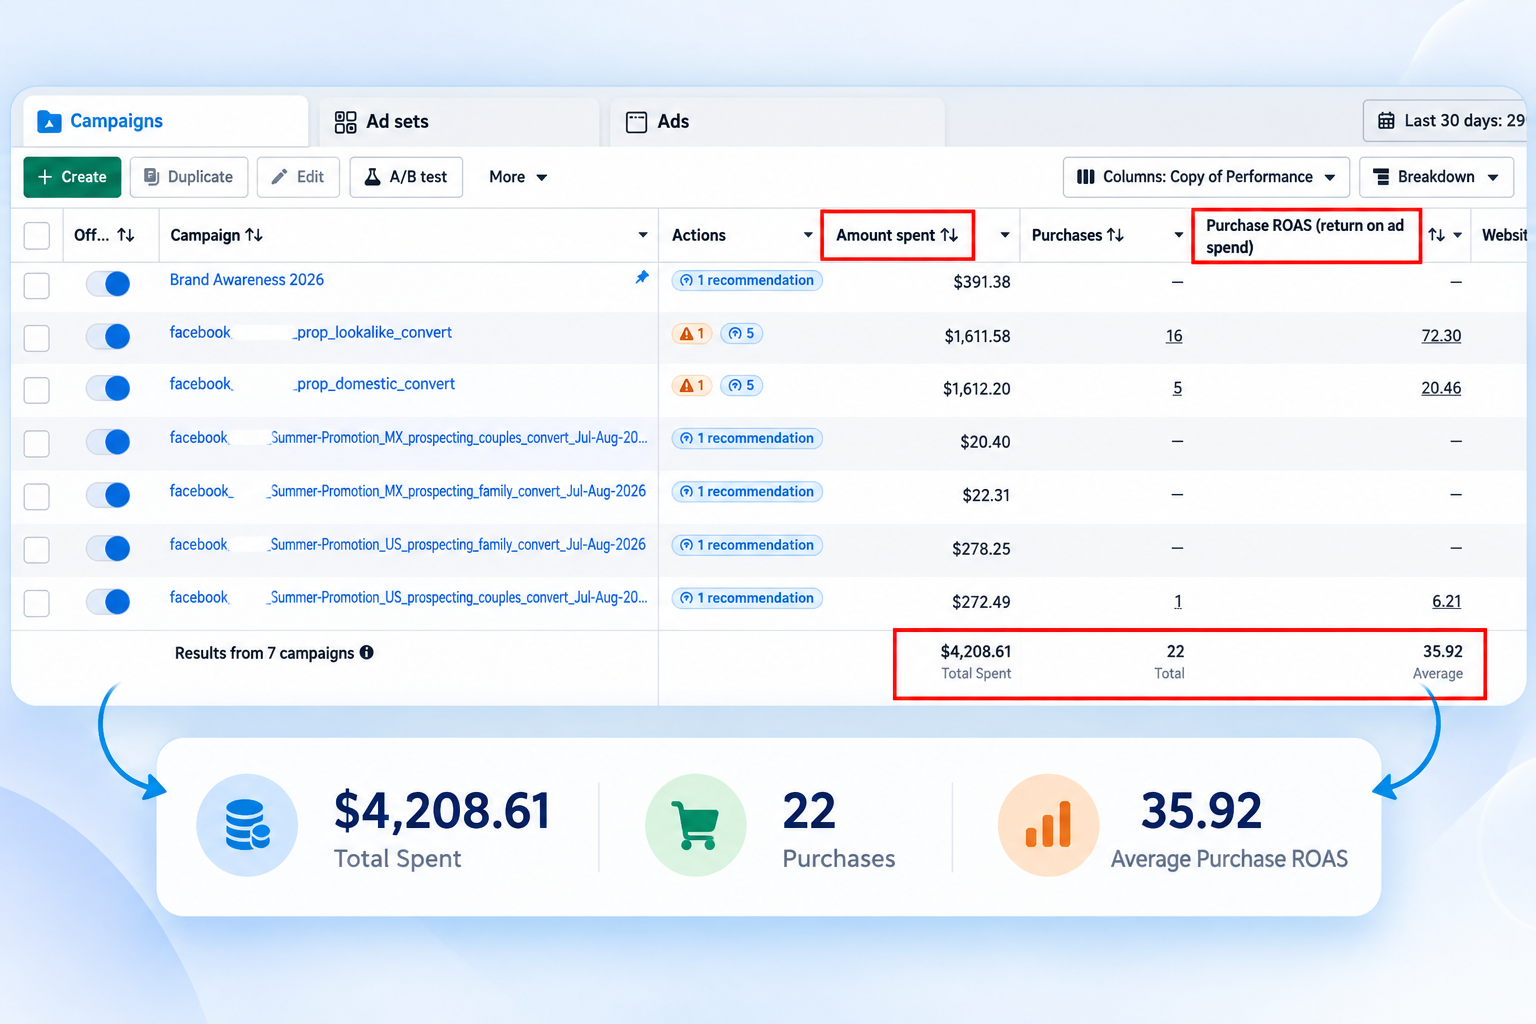
Task: Click the coin stack icon for Total Spent
Action: coord(247,825)
